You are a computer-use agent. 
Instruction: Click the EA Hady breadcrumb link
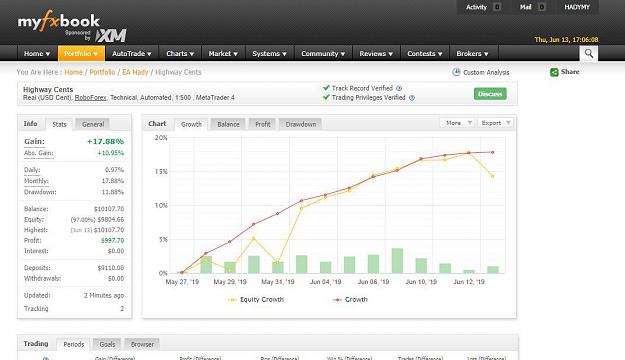point(135,72)
